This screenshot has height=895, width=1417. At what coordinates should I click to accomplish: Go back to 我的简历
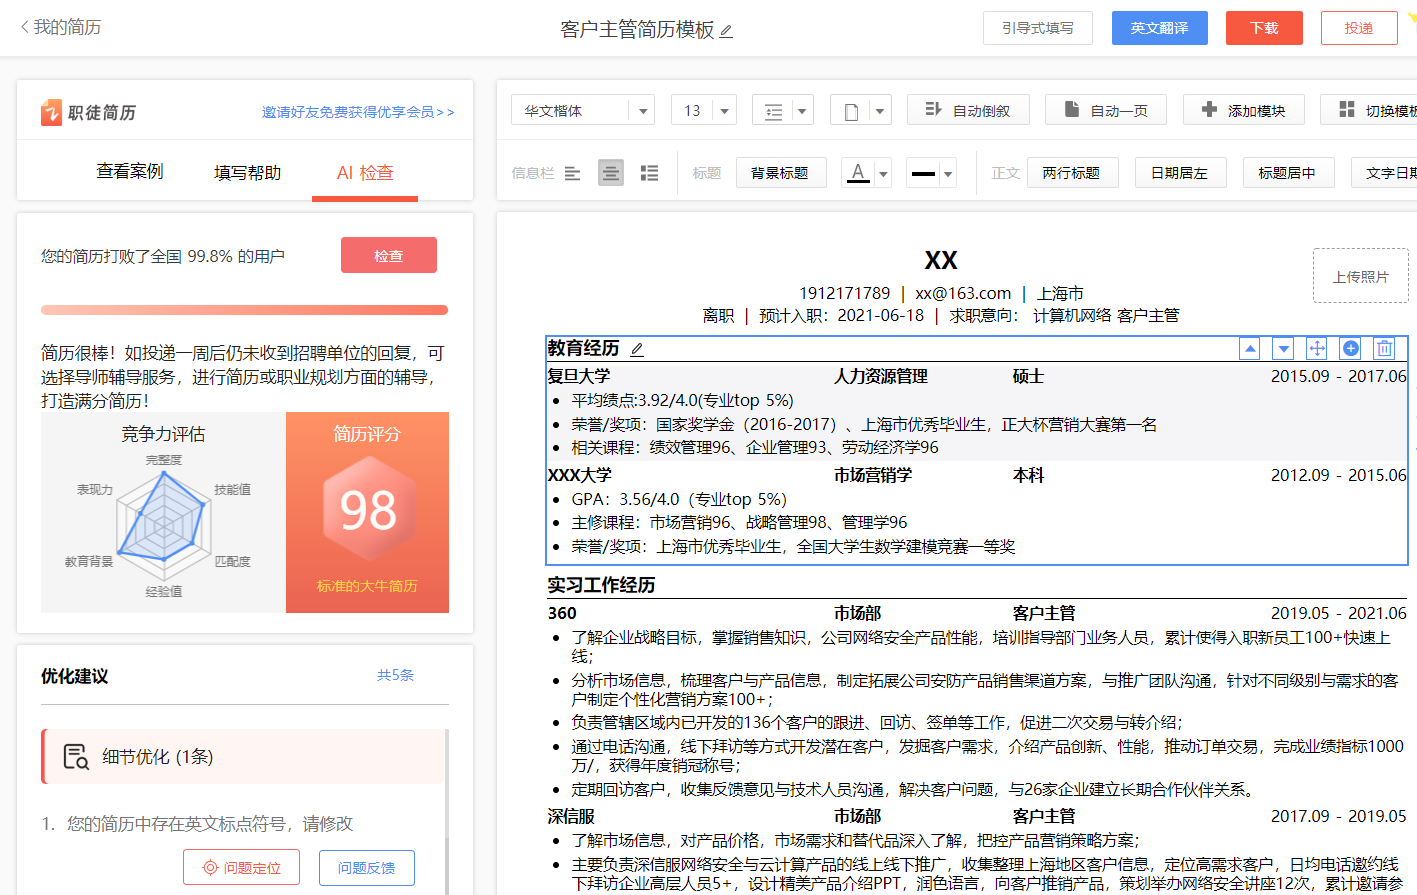pos(60,27)
